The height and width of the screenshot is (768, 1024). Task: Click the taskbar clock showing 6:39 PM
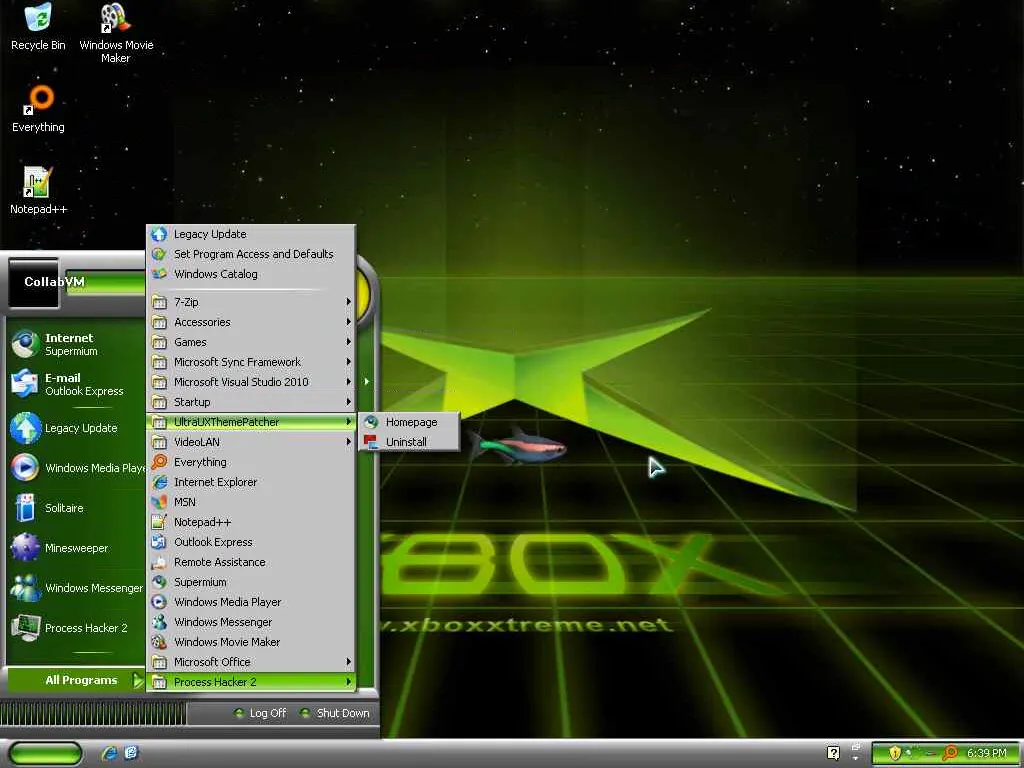987,753
